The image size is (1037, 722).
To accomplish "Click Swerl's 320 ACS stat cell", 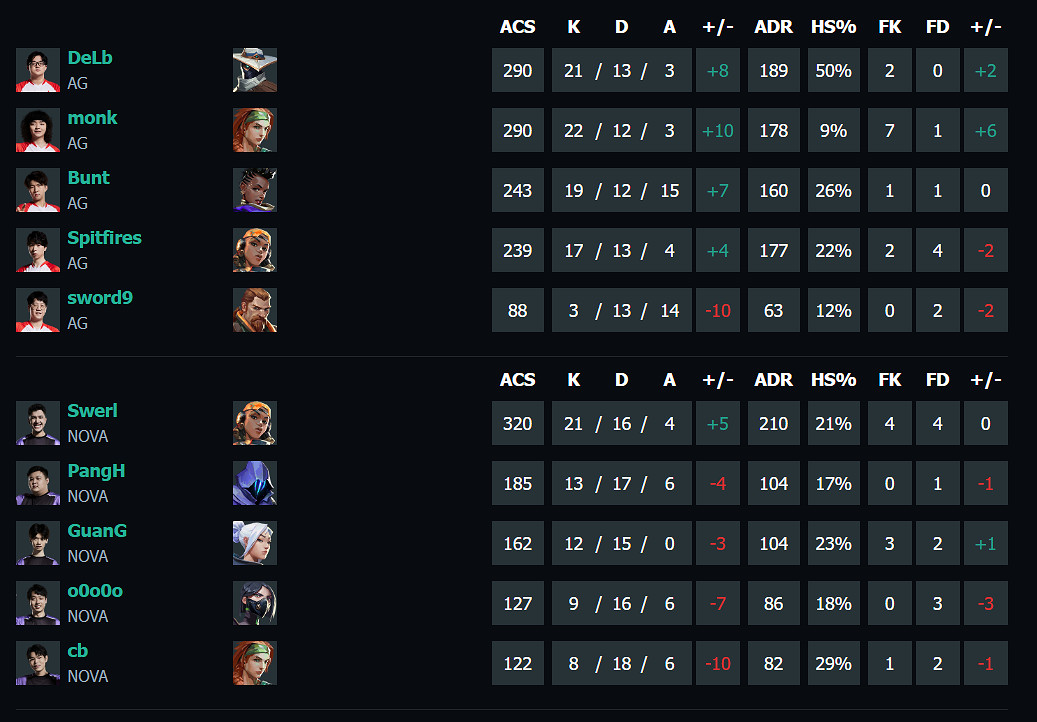I will click(x=517, y=424).
